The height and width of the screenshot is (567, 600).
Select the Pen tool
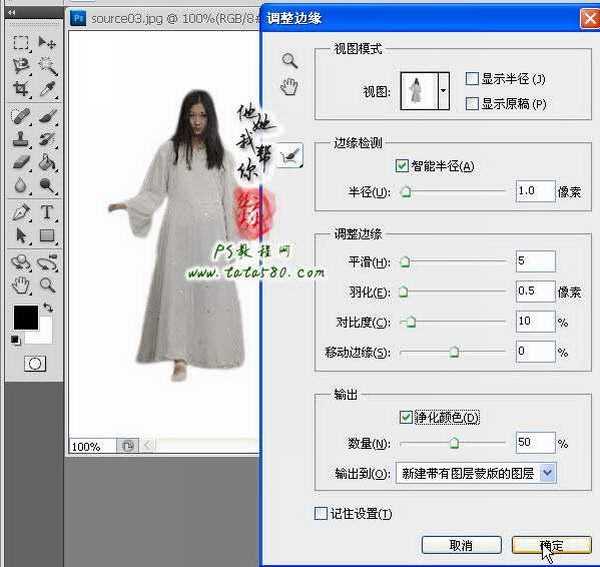(21, 212)
